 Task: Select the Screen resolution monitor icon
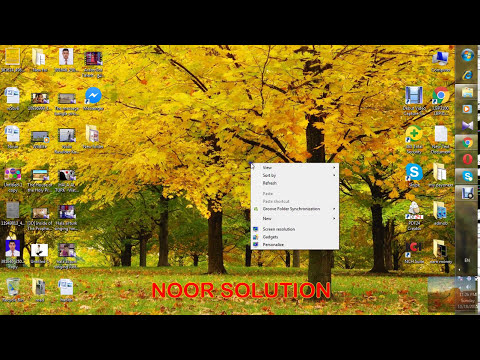pos(256,229)
